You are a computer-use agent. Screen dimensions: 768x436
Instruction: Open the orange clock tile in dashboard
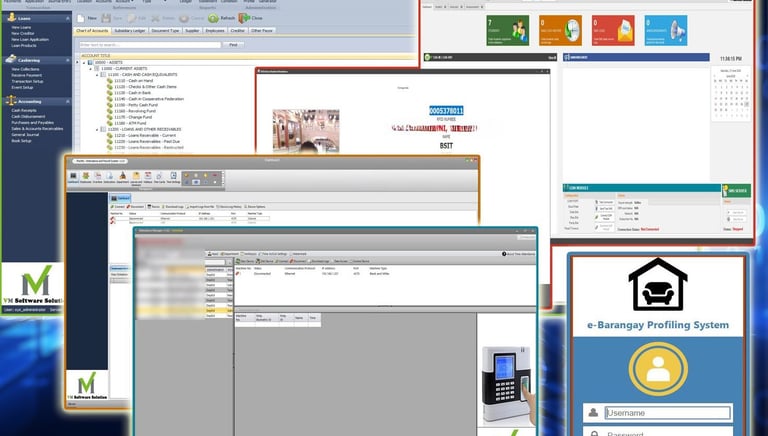coord(560,30)
